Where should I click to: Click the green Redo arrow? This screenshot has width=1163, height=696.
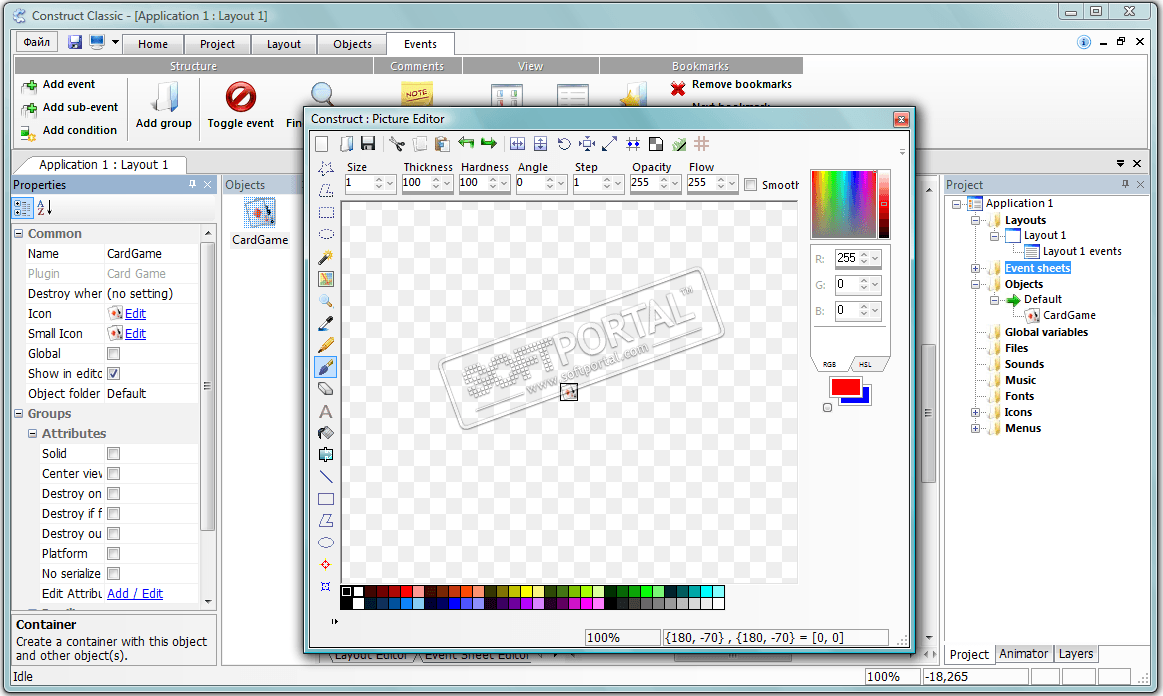click(x=489, y=142)
